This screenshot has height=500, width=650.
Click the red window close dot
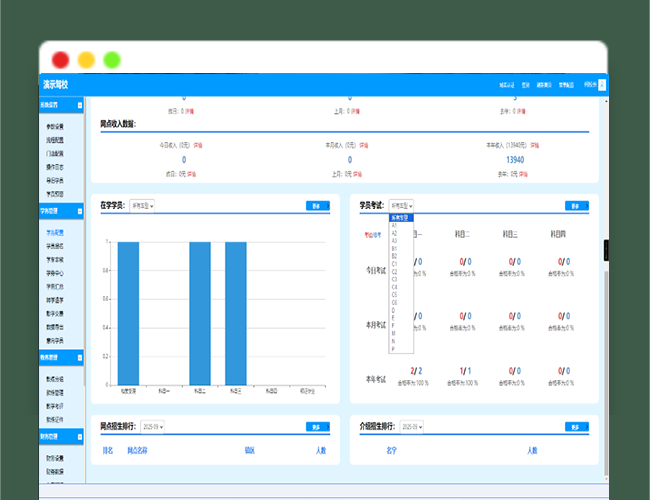pos(61,60)
